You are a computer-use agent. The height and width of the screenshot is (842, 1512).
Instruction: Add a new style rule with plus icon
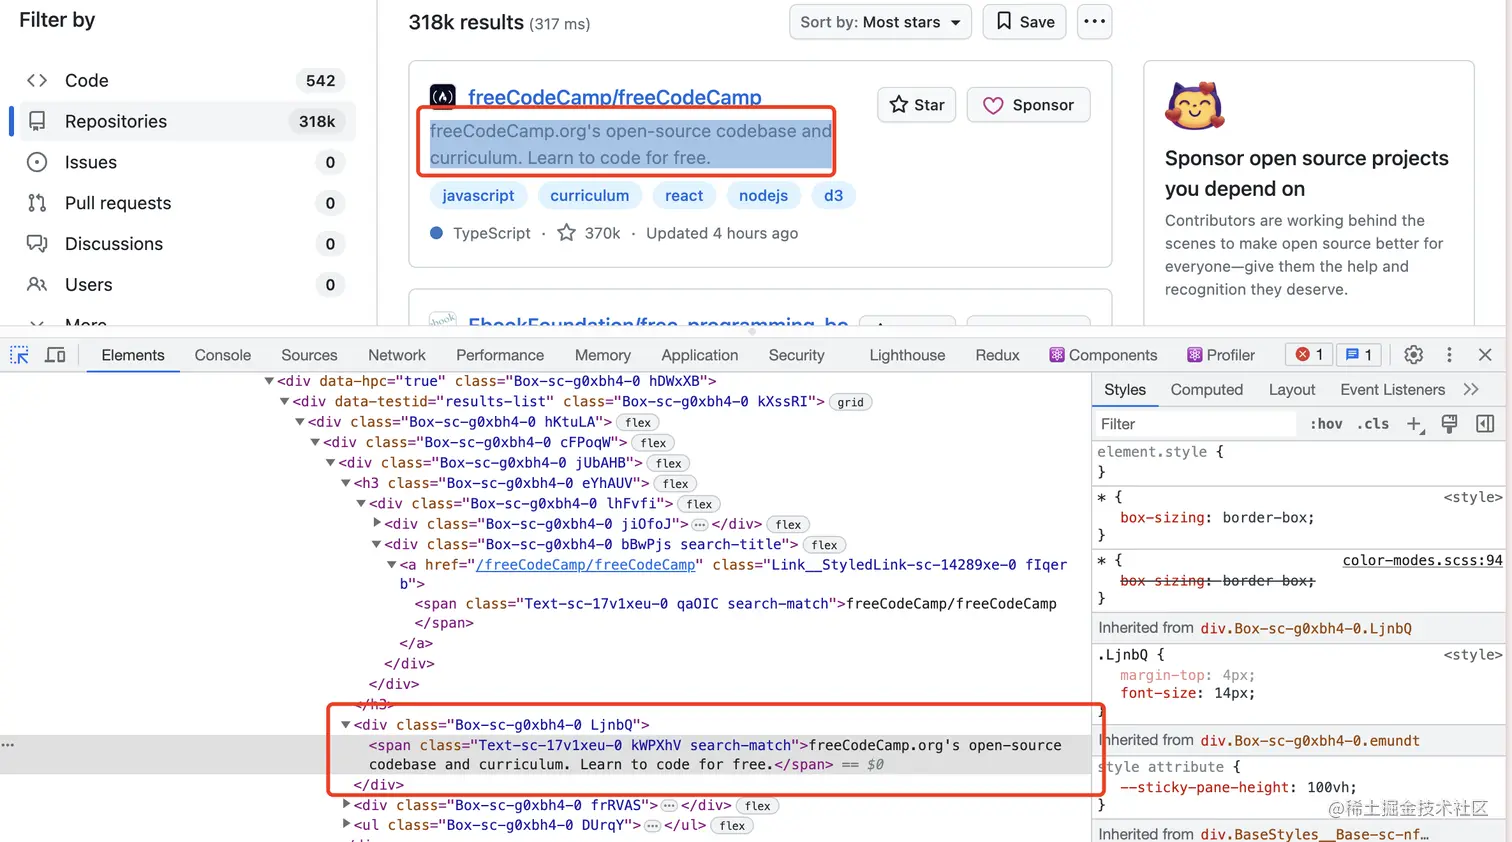(x=1414, y=424)
